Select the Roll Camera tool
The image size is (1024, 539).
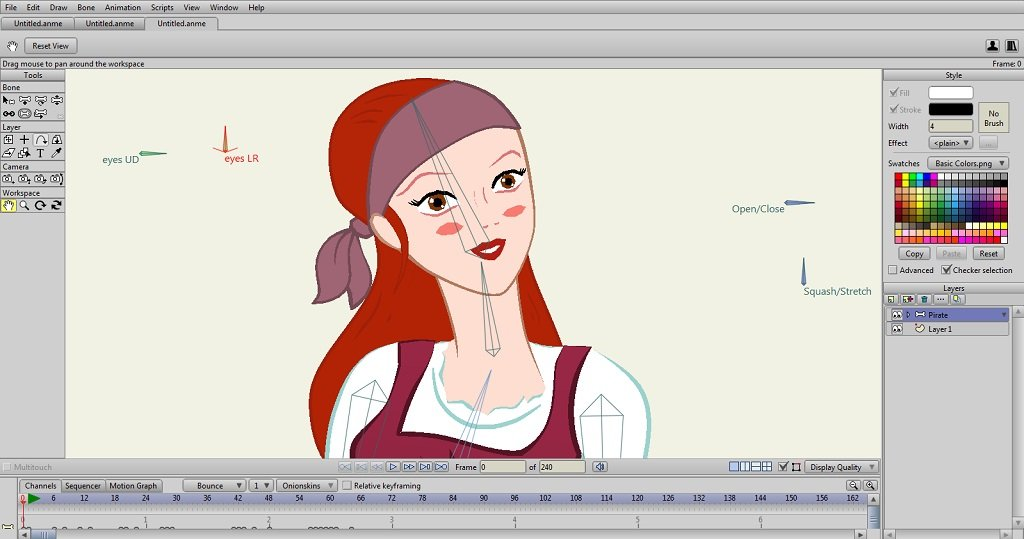(x=40, y=179)
